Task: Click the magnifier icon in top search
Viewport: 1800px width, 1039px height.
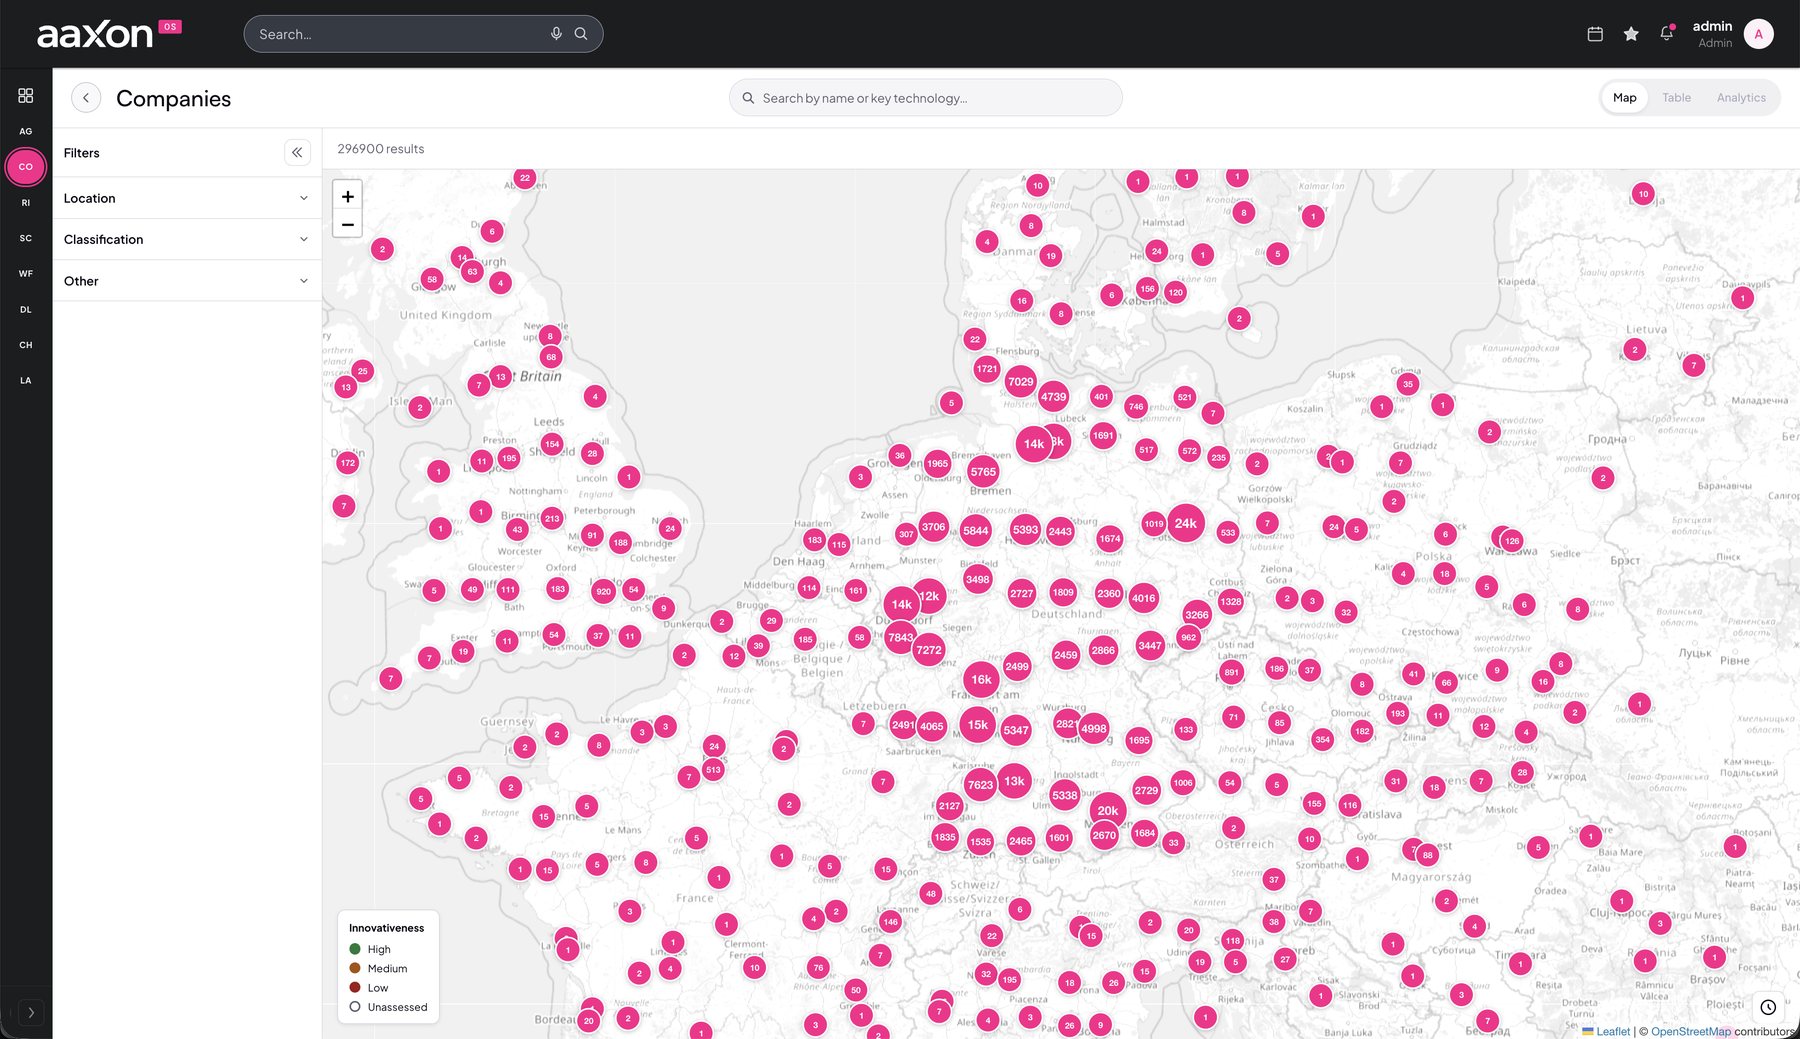Action: point(581,34)
